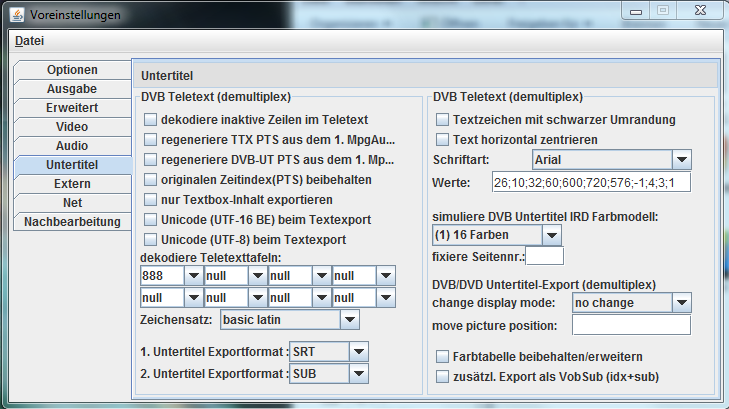Switch to the Optionen tab
The width and height of the screenshot is (729, 409).
click(x=72, y=70)
